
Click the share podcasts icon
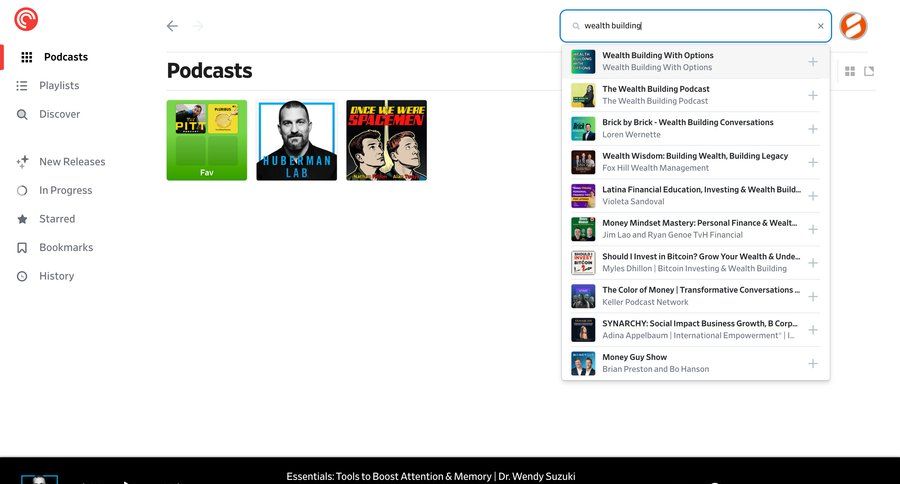869,71
